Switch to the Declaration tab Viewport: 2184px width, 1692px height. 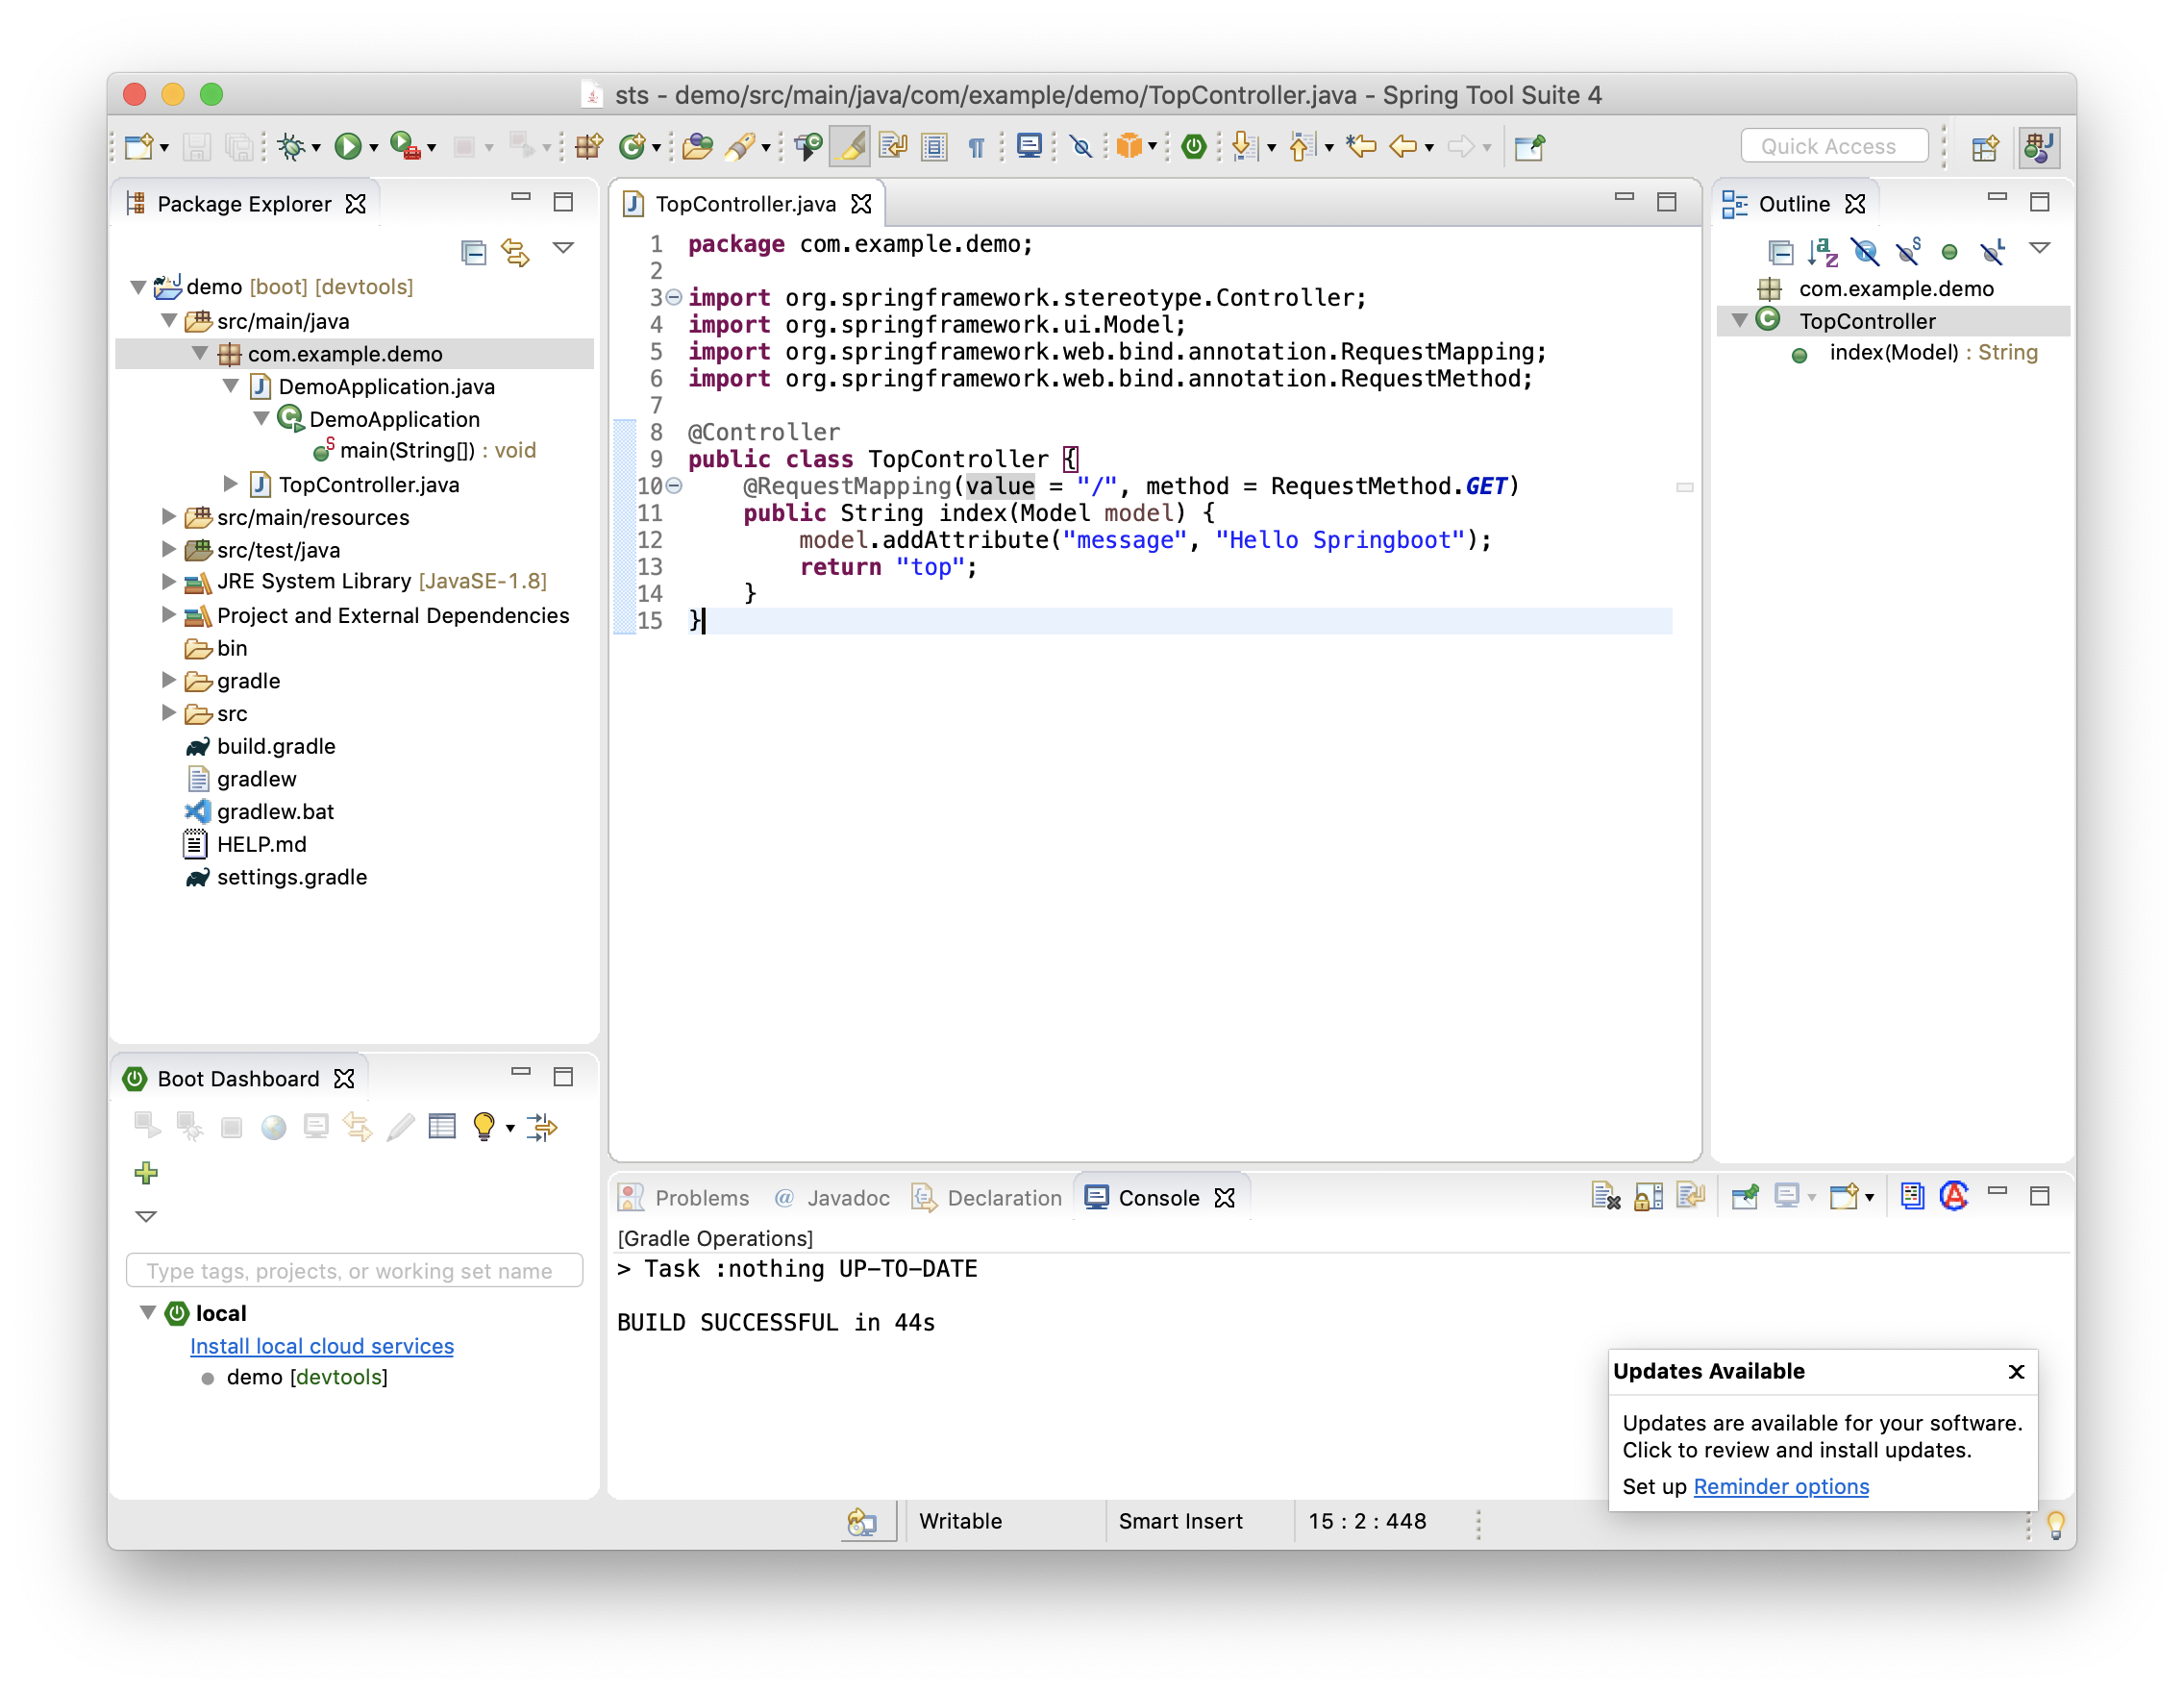tap(986, 1197)
